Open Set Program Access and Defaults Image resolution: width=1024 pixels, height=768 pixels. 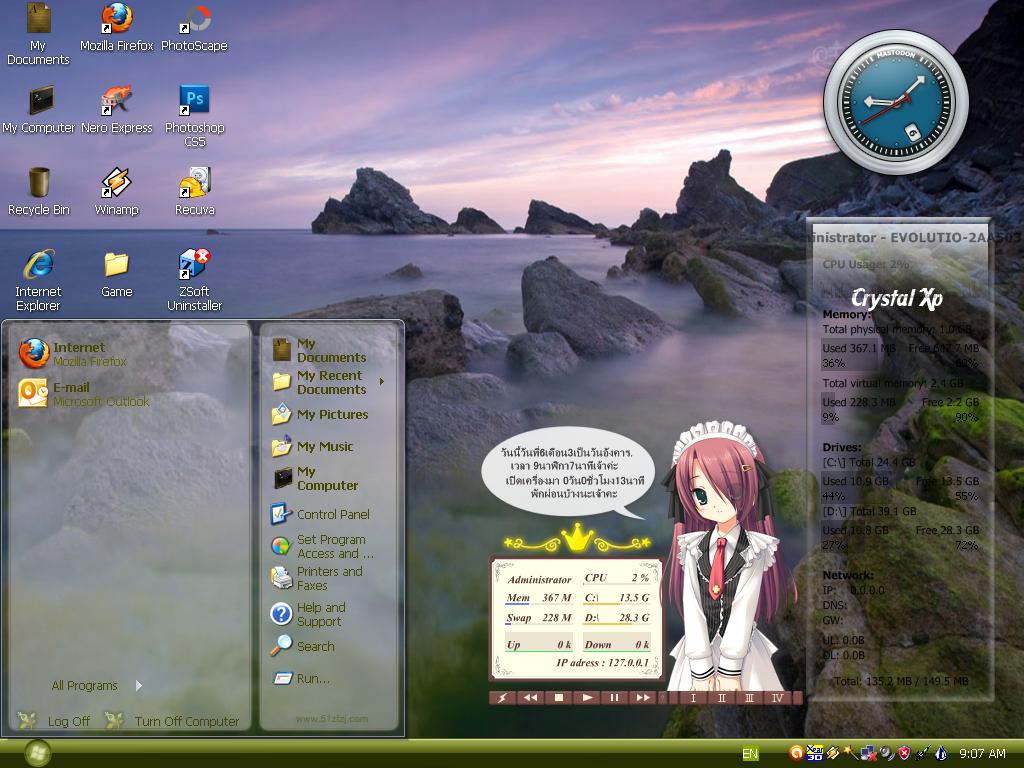tap(323, 546)
